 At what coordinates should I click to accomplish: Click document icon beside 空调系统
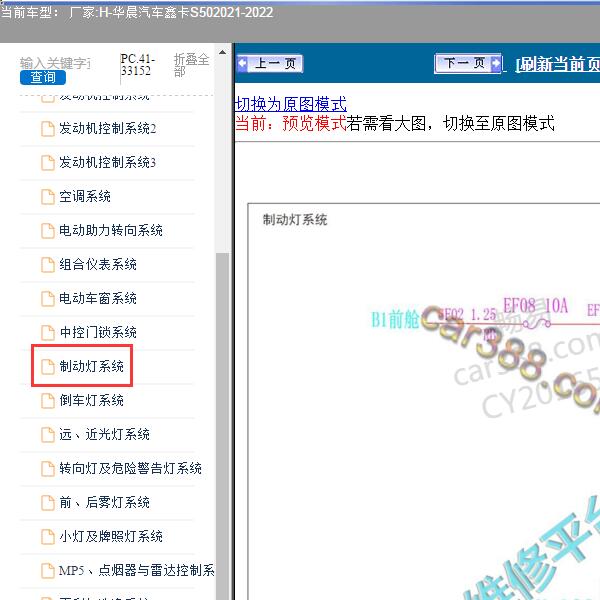pos(48,196)
